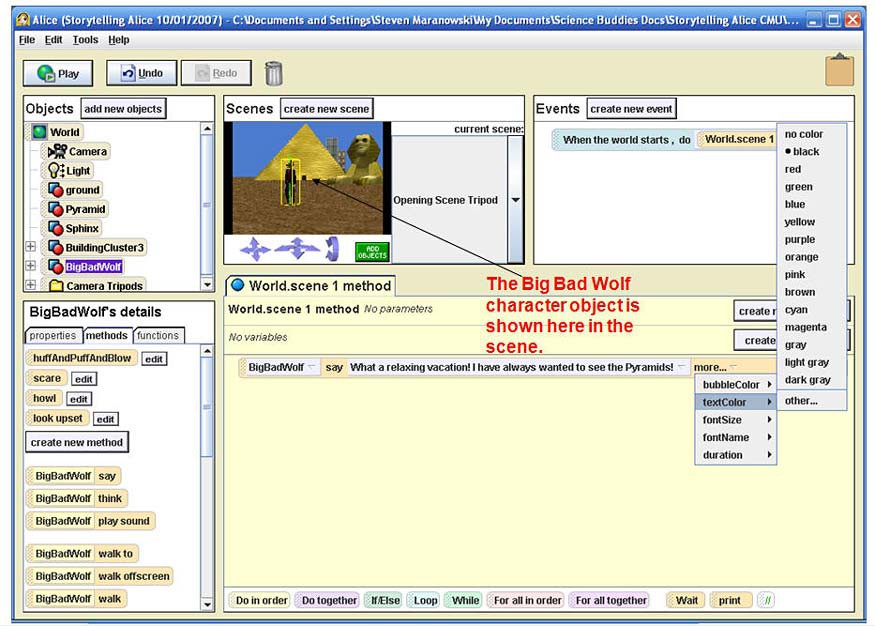Expand the bubbleColor submenu
This screenshot has height=626, width=875.
point(736,384)
